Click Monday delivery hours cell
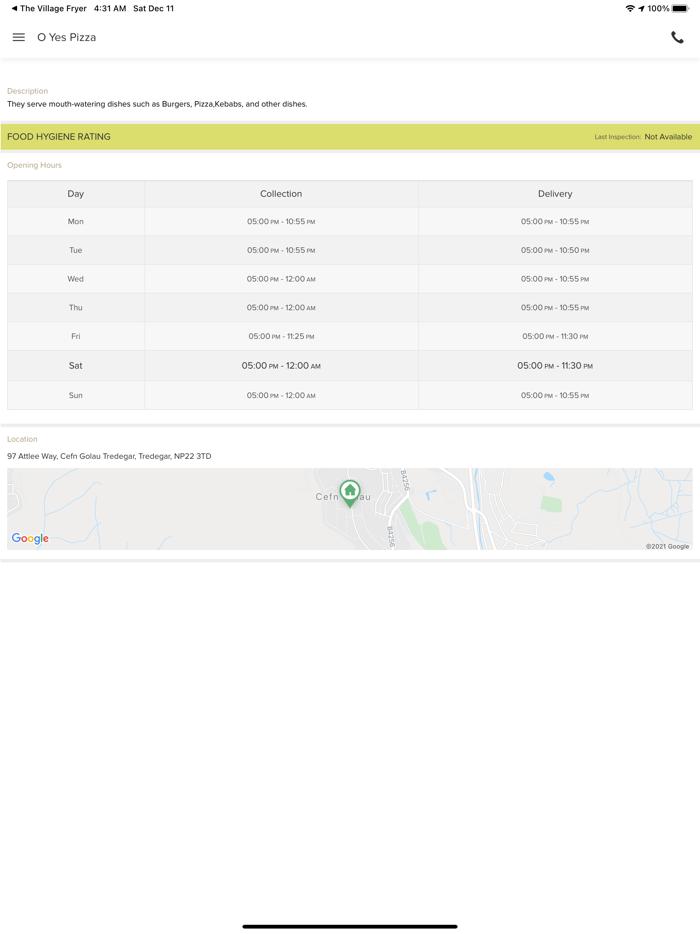This screenshot has width=700, height=934. 555,221
